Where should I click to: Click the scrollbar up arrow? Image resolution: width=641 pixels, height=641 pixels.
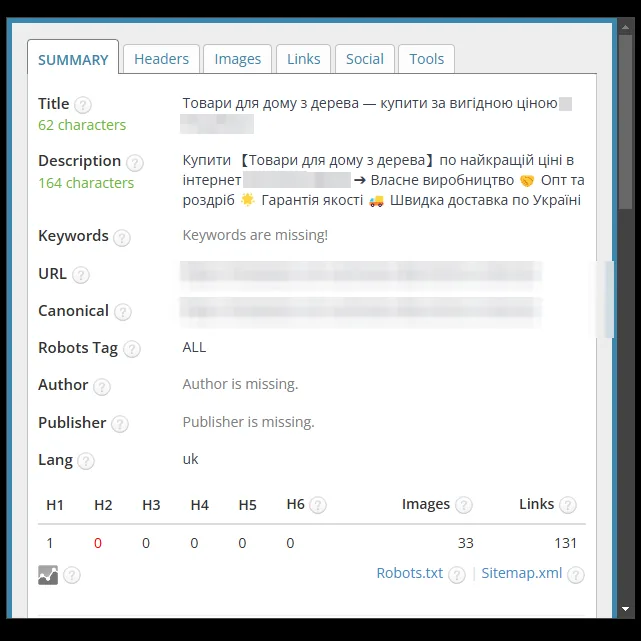pos(625,27)
